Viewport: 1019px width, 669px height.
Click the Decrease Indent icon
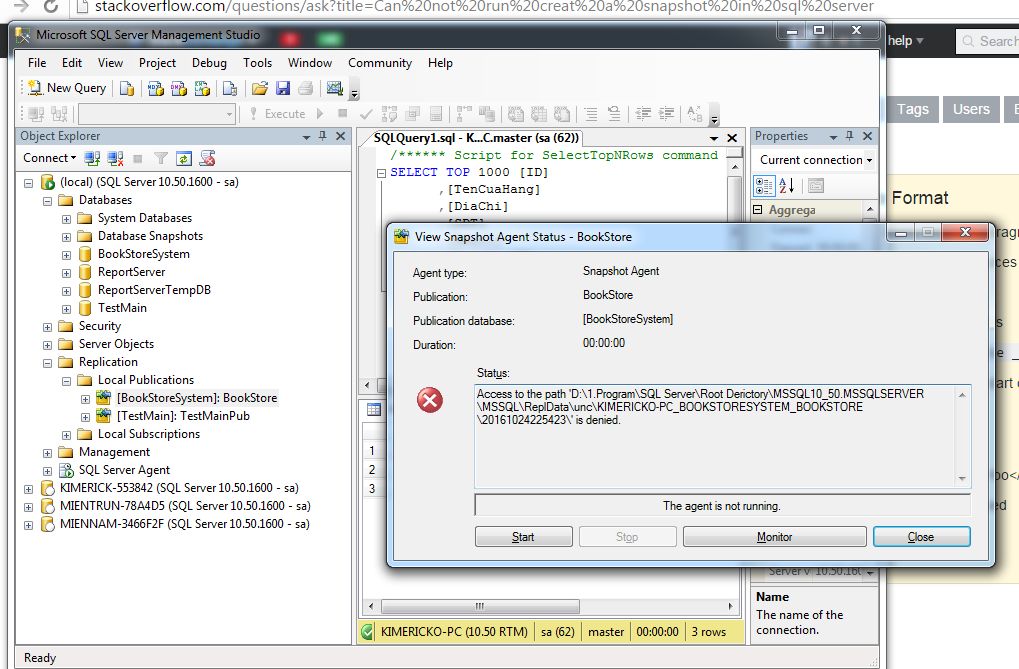643,114
